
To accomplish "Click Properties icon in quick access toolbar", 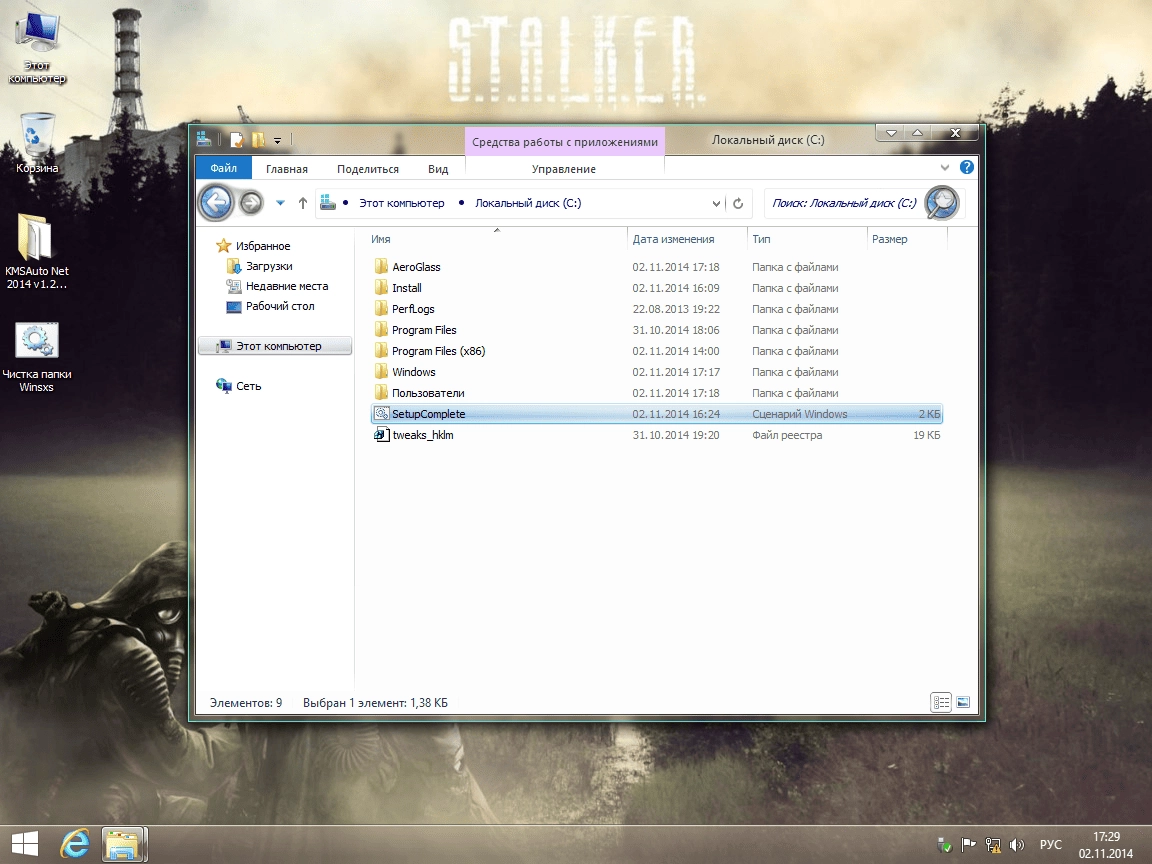I will pyautogui.click(x=237, y=140).
